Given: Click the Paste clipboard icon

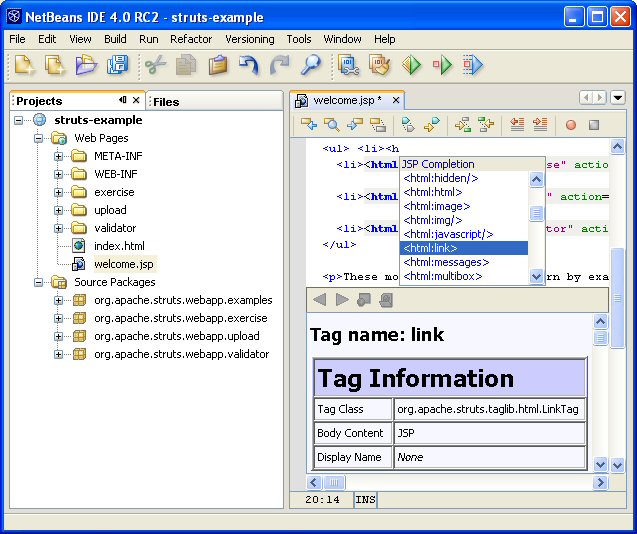Looking at the screenshot, I should click(x=217, y=66).
